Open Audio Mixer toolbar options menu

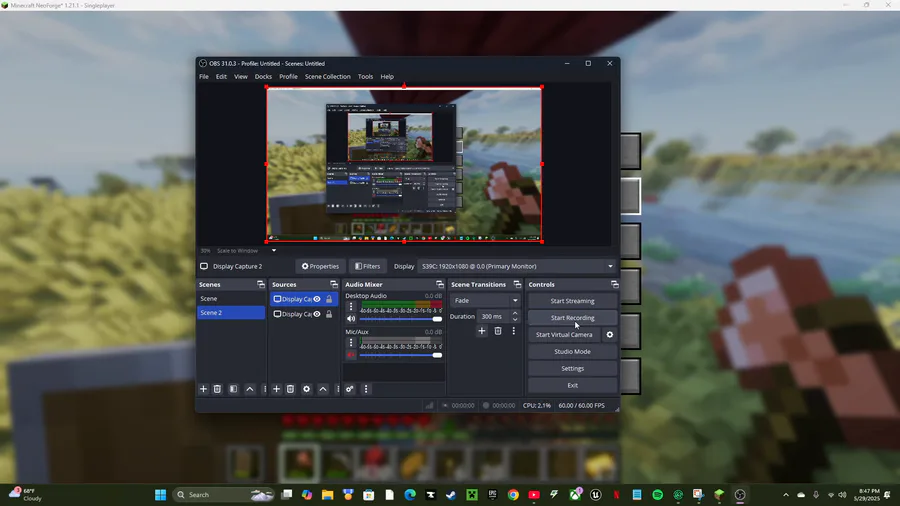pyautogui.click(x=366, y=389)
